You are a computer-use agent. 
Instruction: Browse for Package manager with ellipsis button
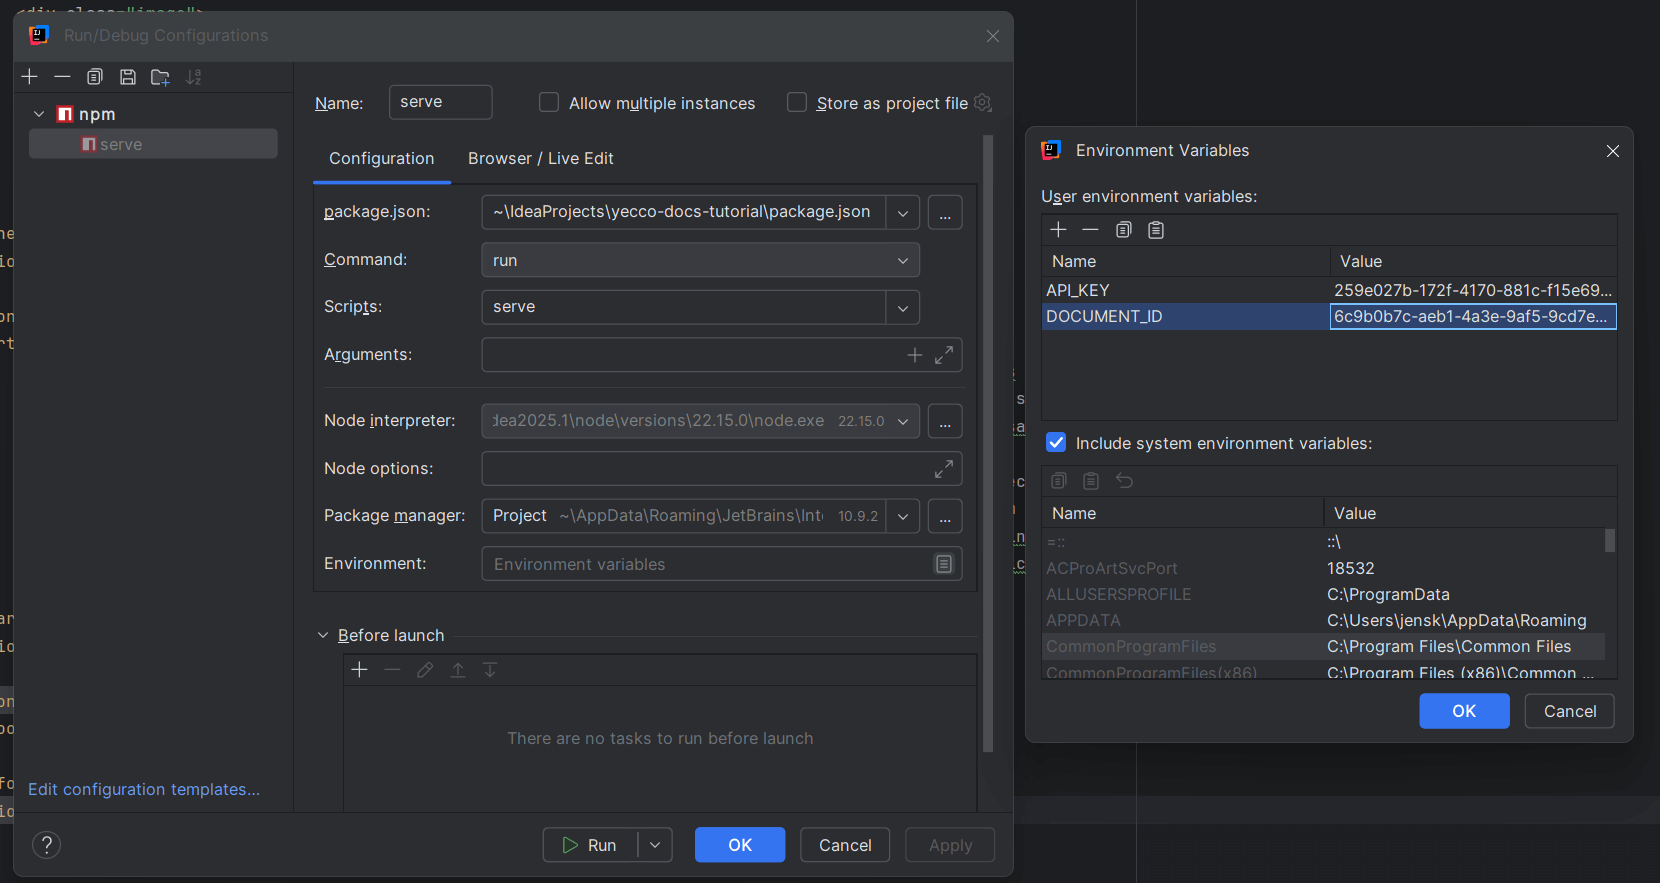[945, 516]
